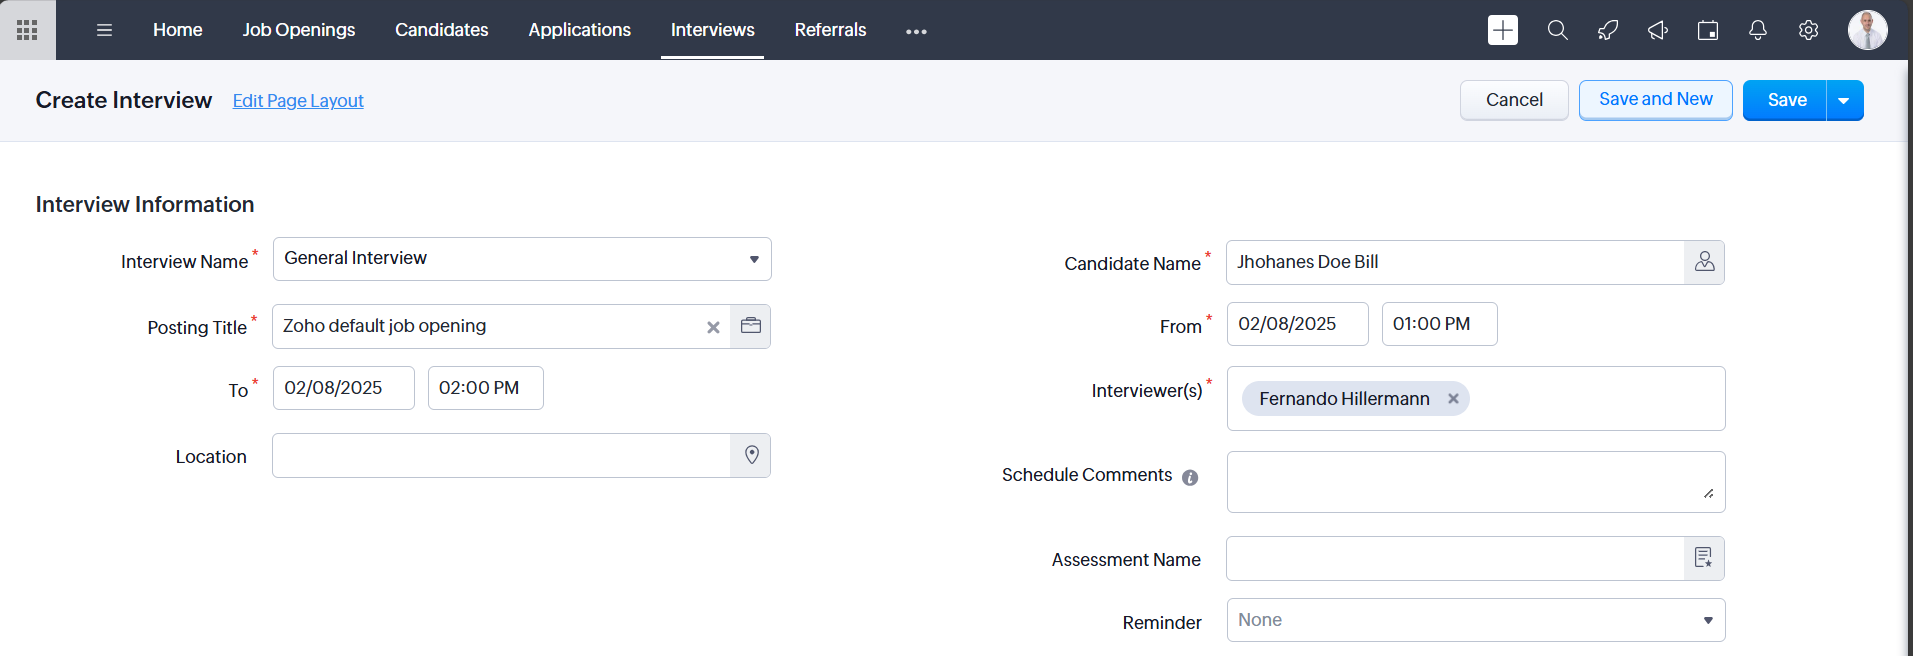Click the location map pin icon
Viewport: 1913px width, 656px height.
(751, 455)
